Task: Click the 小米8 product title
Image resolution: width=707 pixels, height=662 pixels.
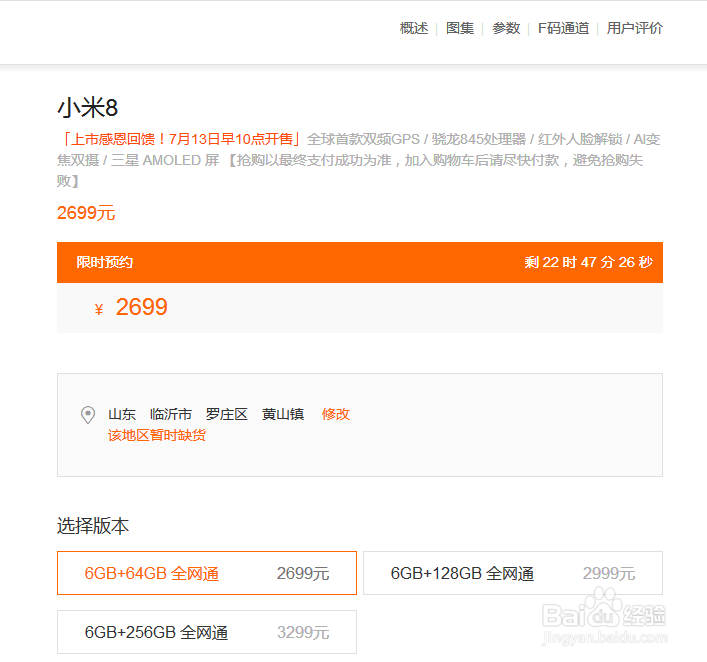Action: point(87,108)
